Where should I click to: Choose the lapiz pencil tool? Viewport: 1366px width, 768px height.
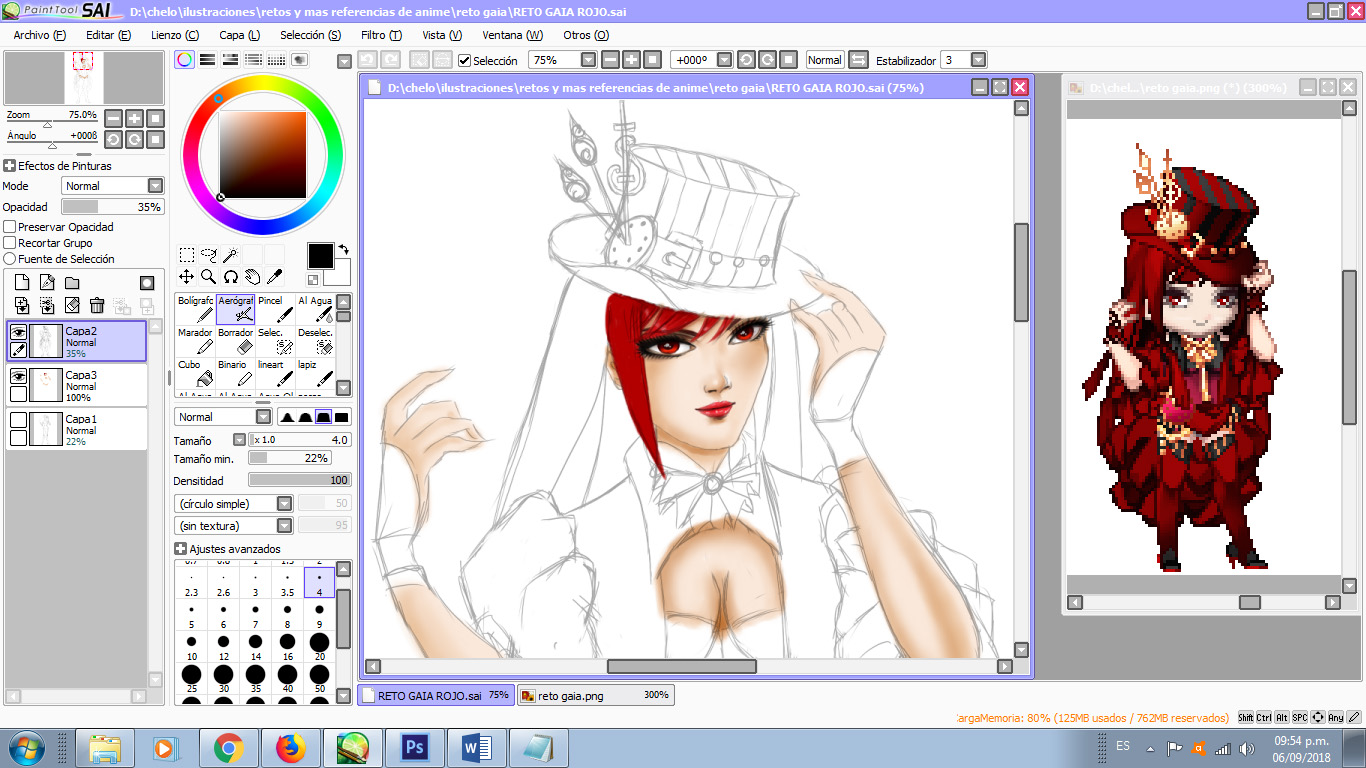[x=315, y=373]
